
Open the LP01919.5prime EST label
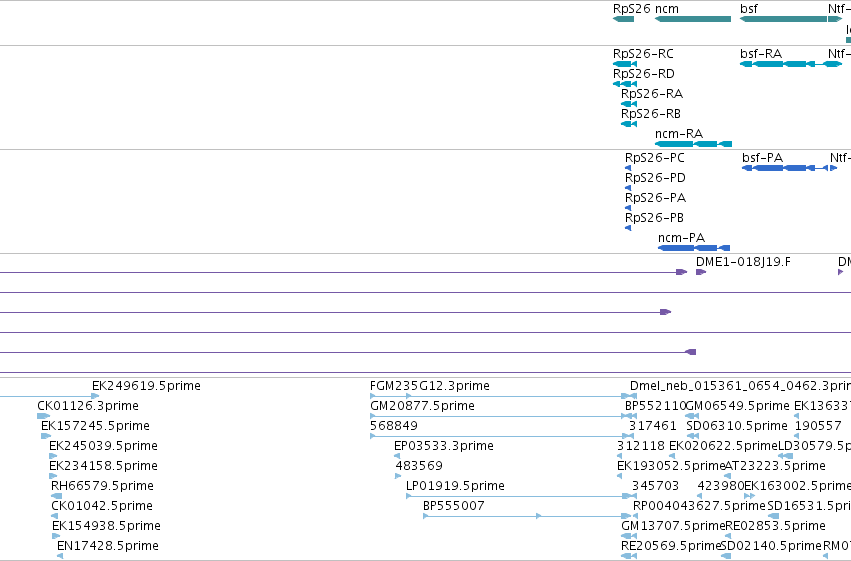(x=455, y=486)
